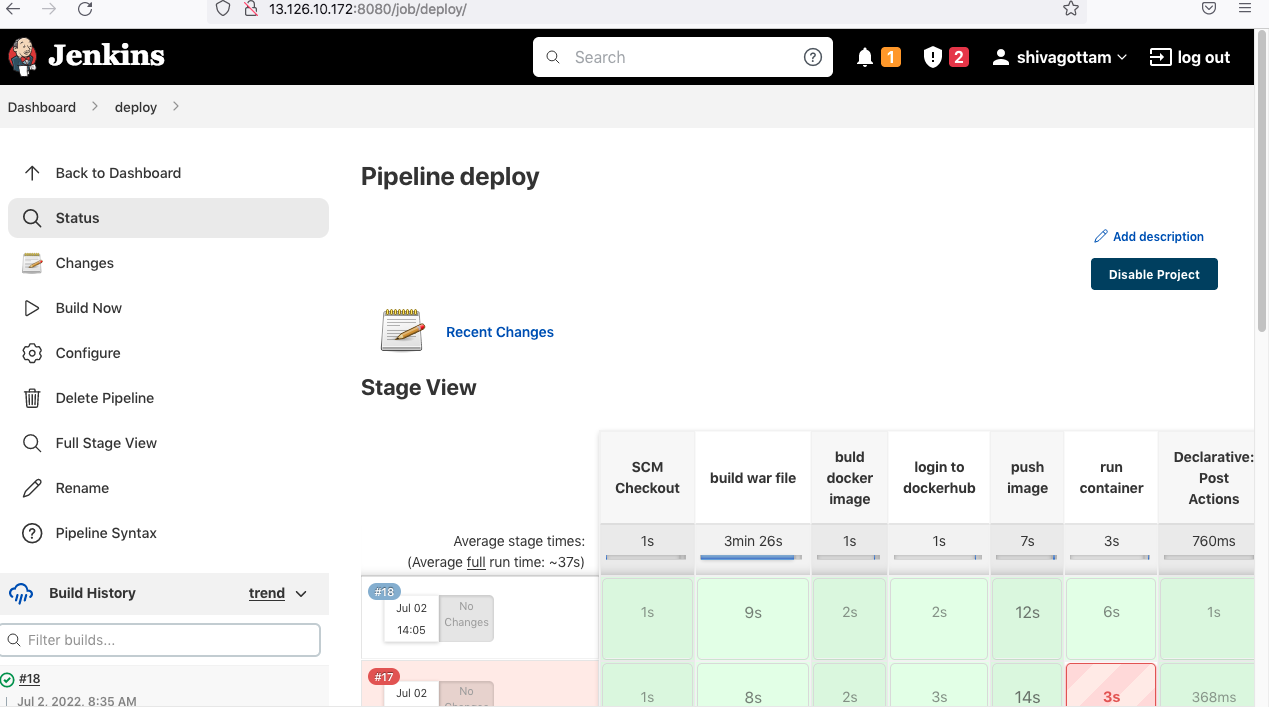The height and width of the screenshot is (707, 1269).
Task: Click the build war file average time bar
Action: 752,557
